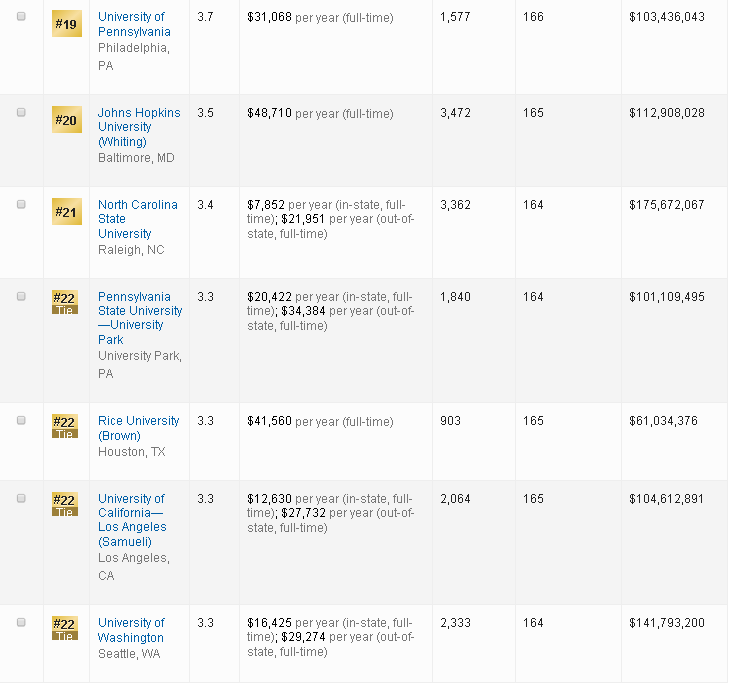Select the Johns Hopkins University checkbox
The image size is (729, 684).
point(21,113)
